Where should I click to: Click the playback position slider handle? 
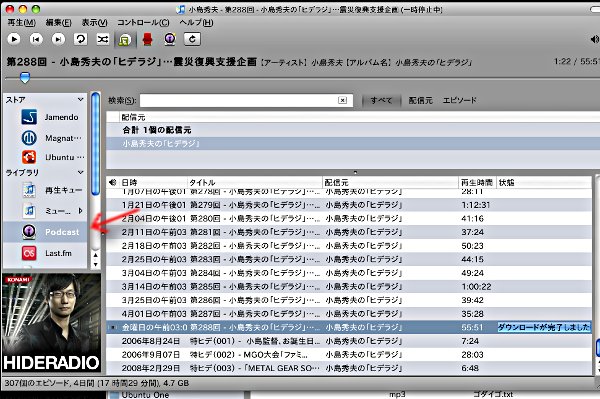pyautogui.click(x=25, y=78)
